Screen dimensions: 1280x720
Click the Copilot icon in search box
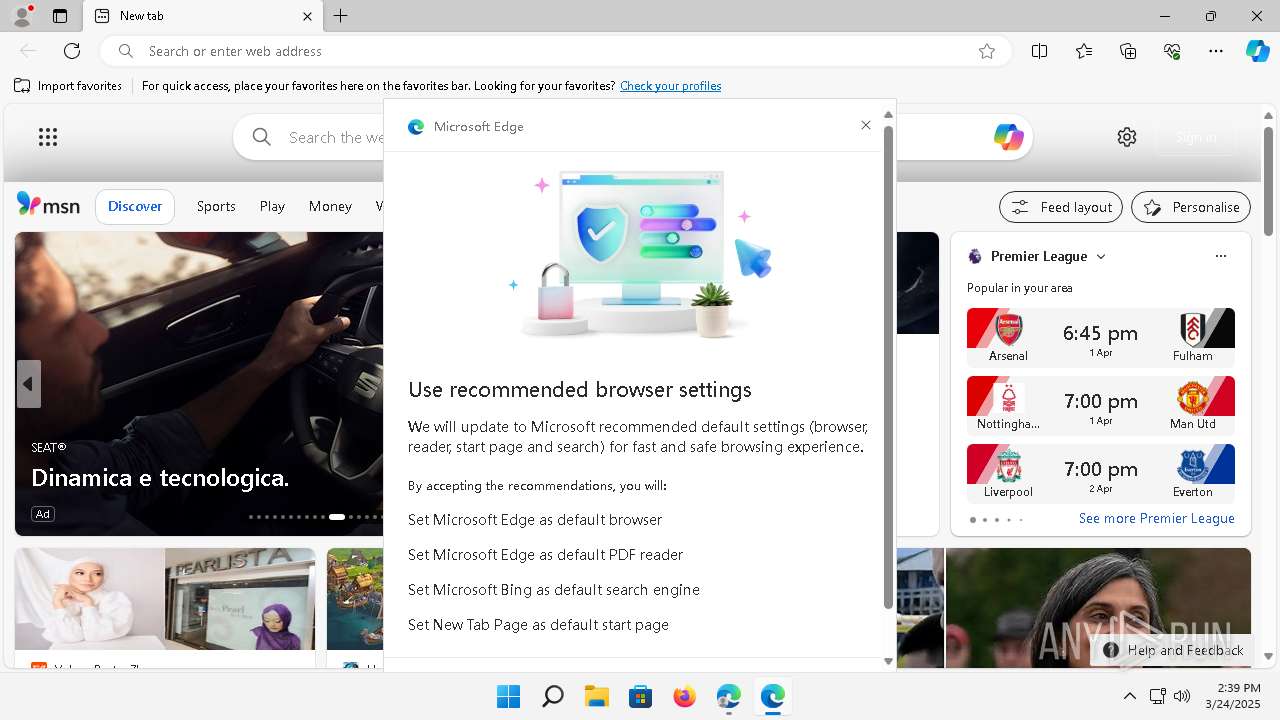pyautogui.click(x=1008, y=137)
